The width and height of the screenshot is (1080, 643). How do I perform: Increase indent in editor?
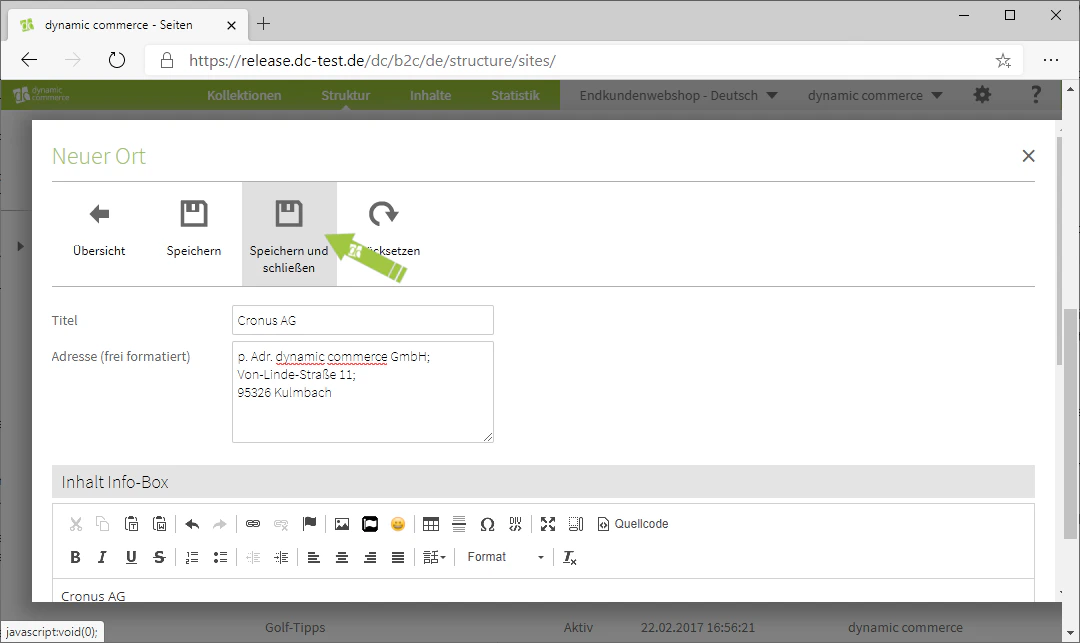pyautogui.click(x=281, y=557)
